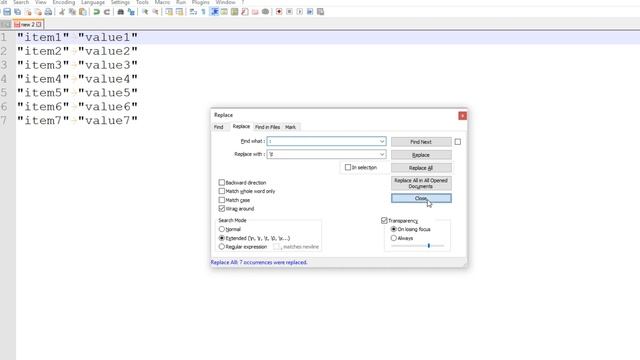
Task: Click the macro Playback icon
Action: coord(300,12)
